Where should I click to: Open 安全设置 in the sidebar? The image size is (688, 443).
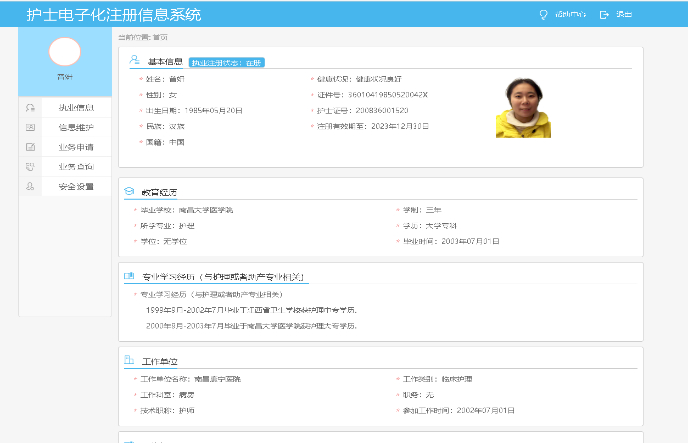tap(76, 186)
